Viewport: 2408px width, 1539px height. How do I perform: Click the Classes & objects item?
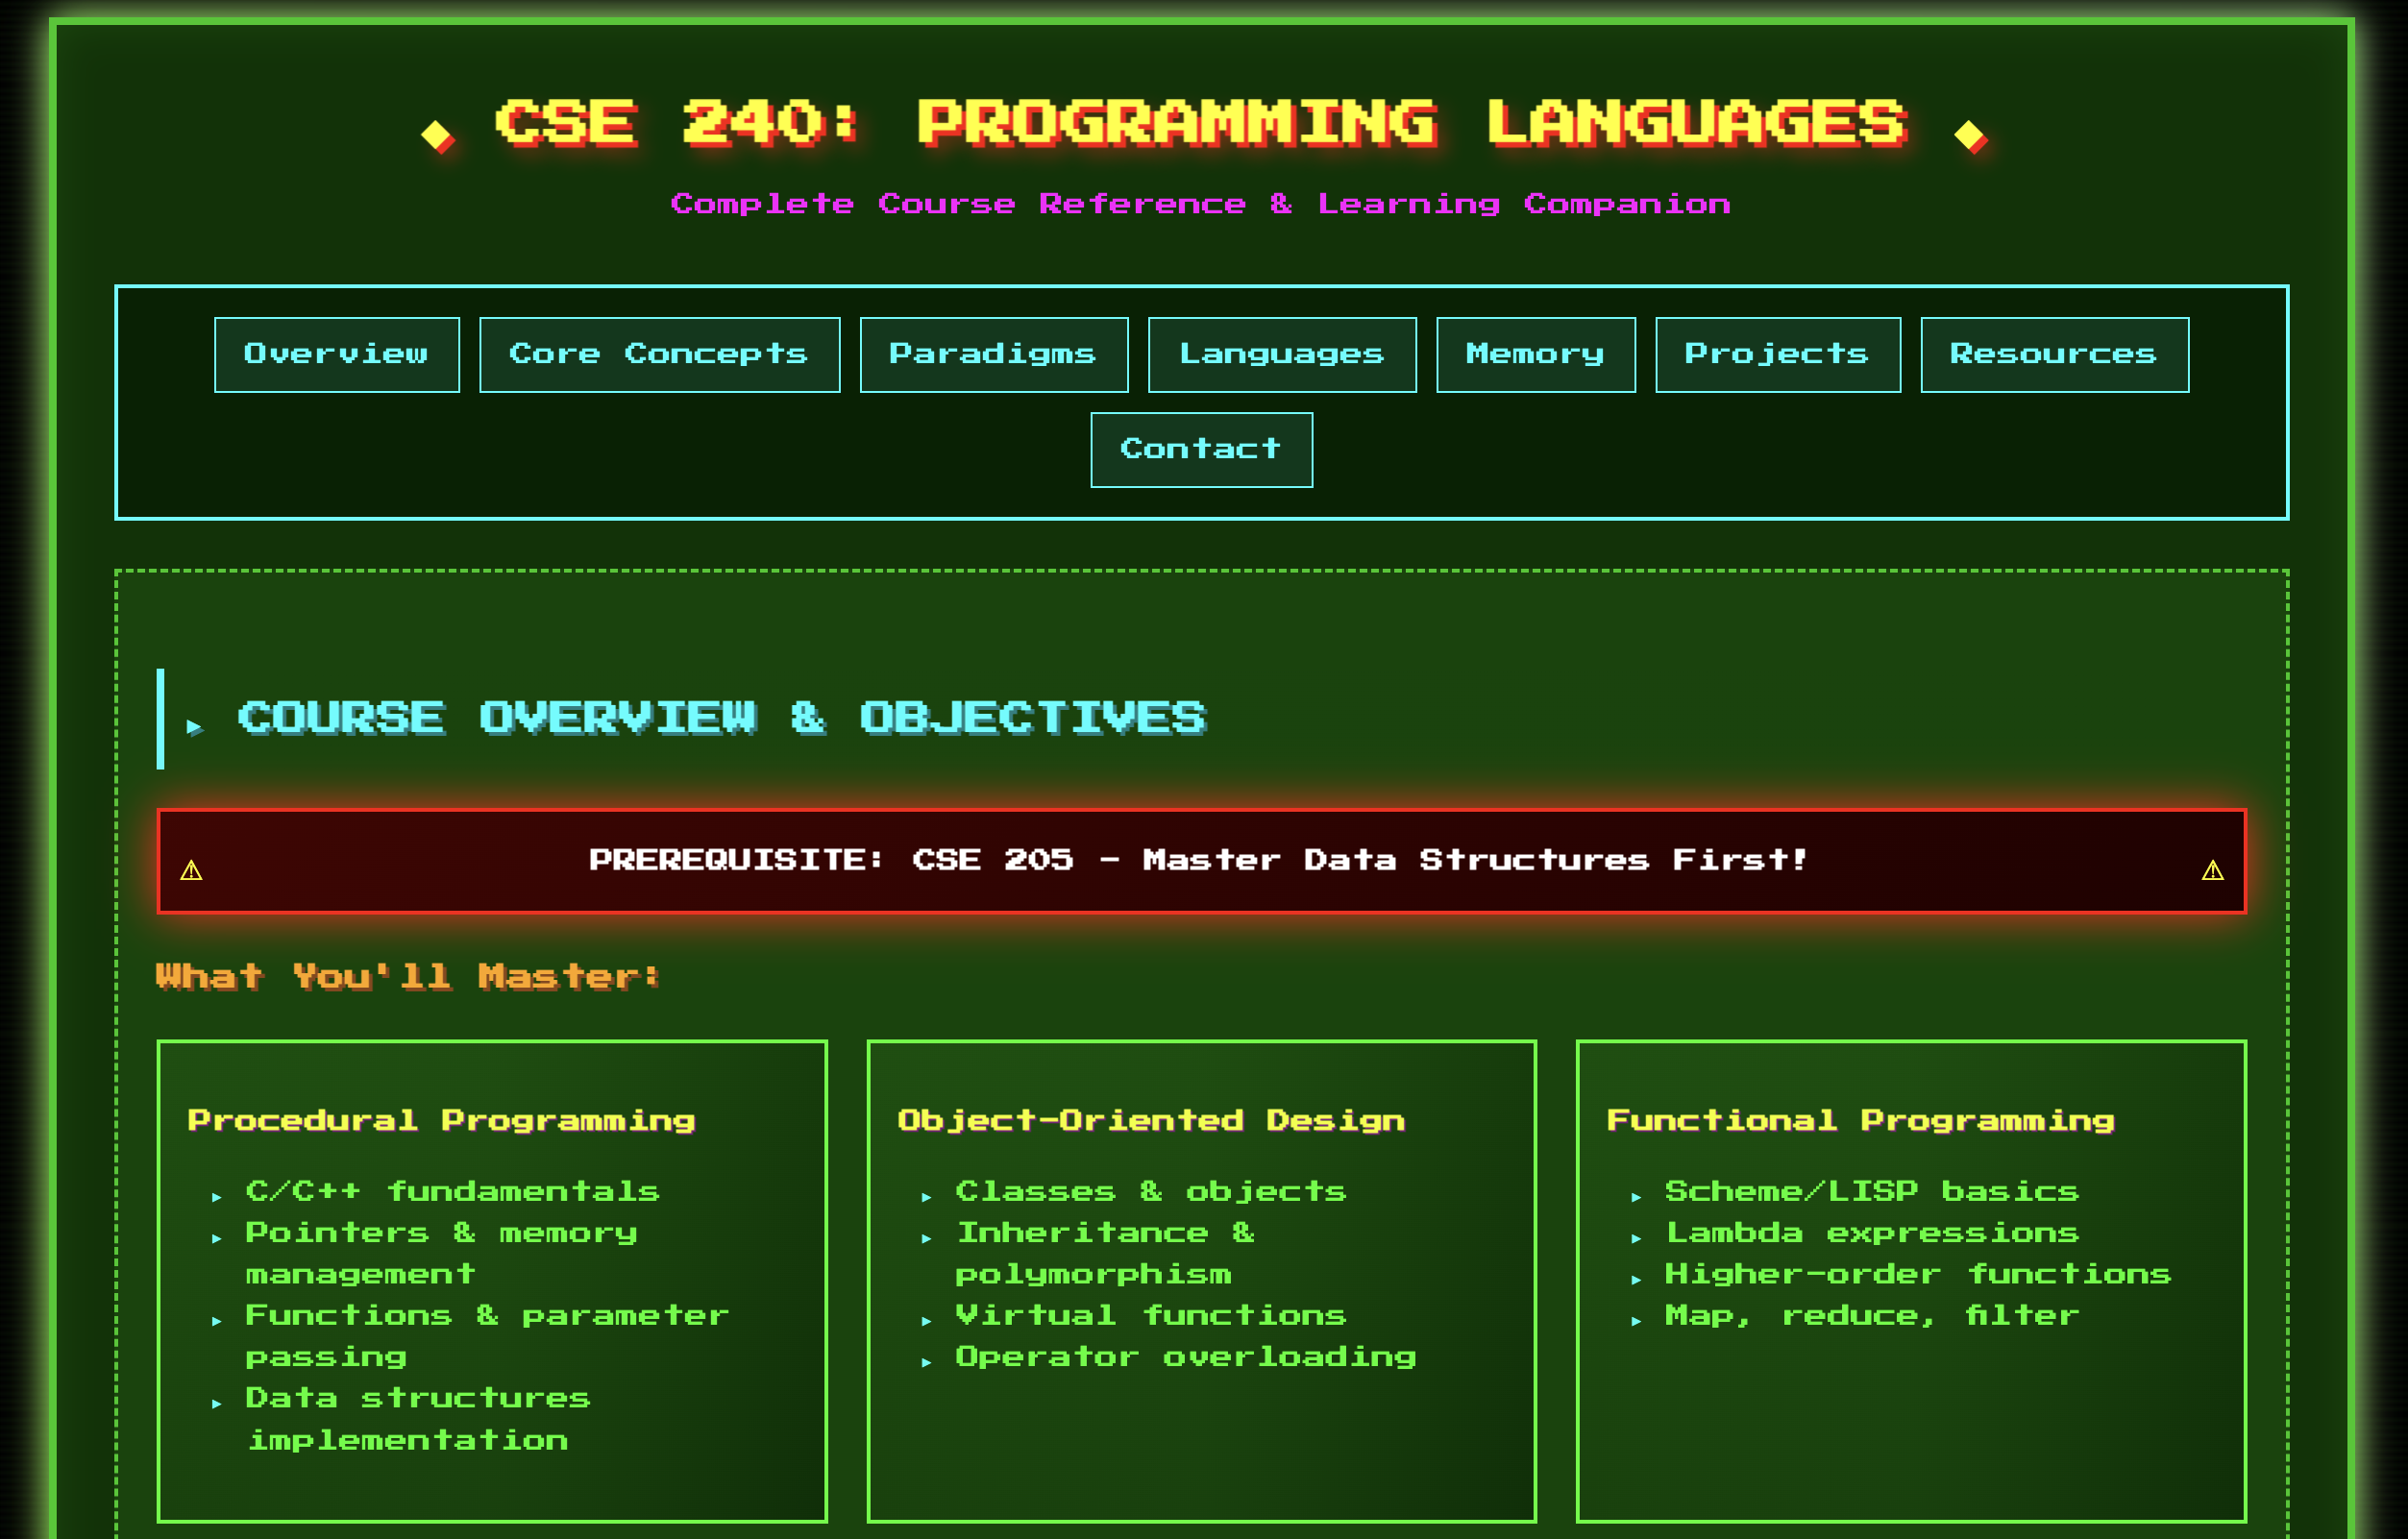(x=1151, y=1191)
